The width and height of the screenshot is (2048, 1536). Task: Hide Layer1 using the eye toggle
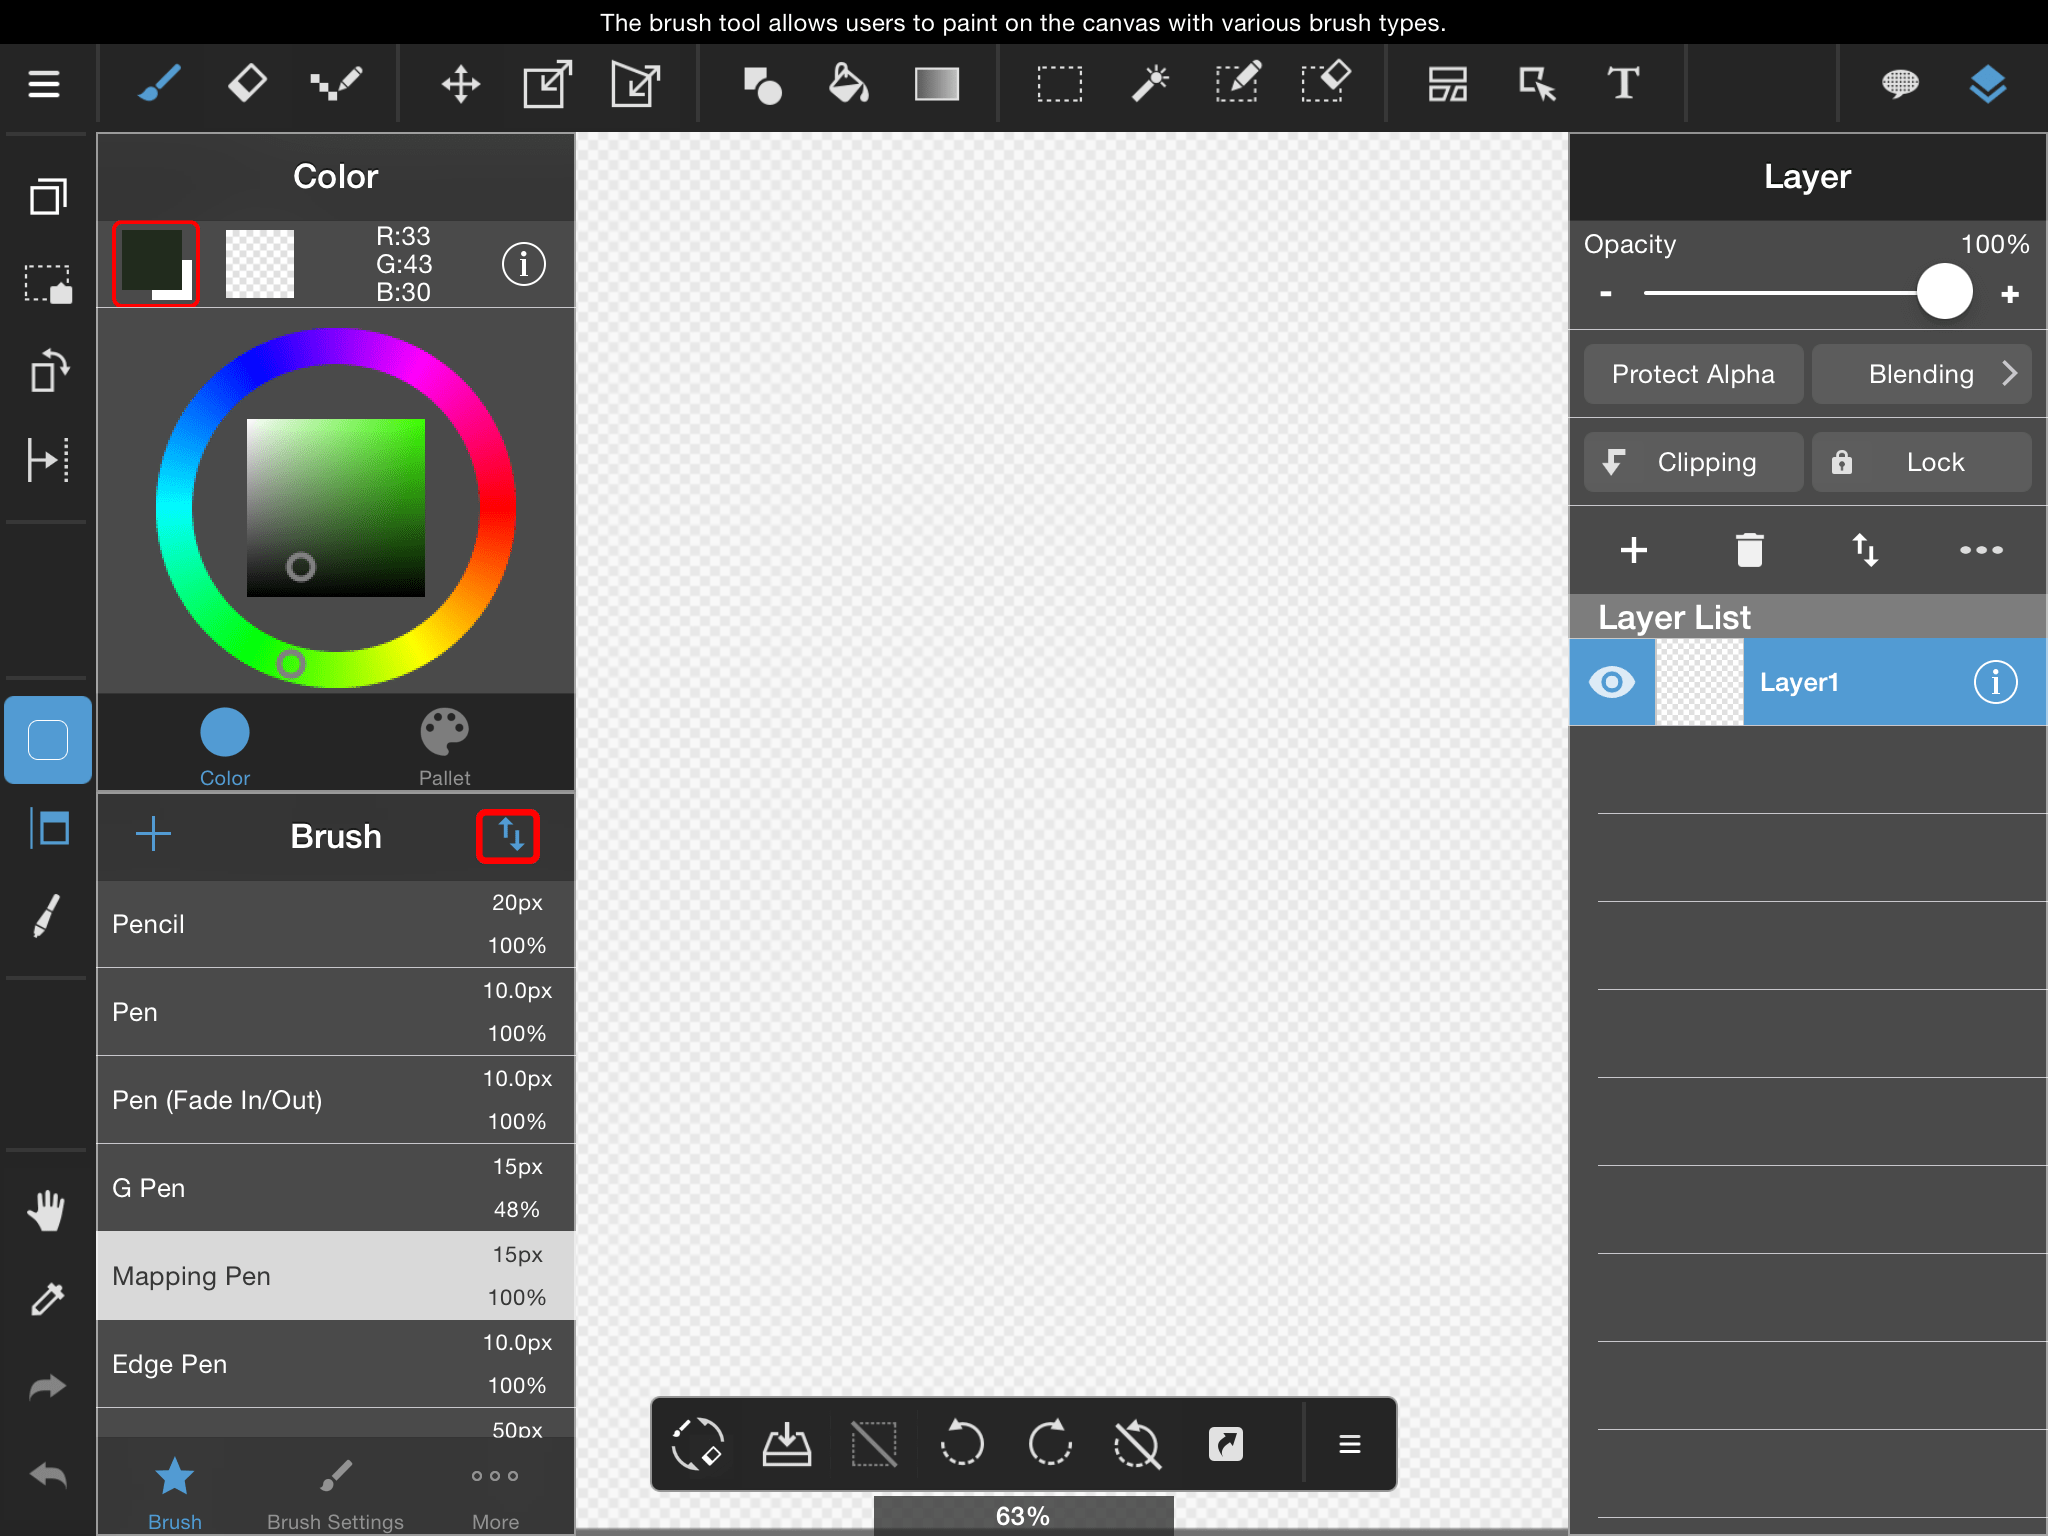coord(1612,681)
